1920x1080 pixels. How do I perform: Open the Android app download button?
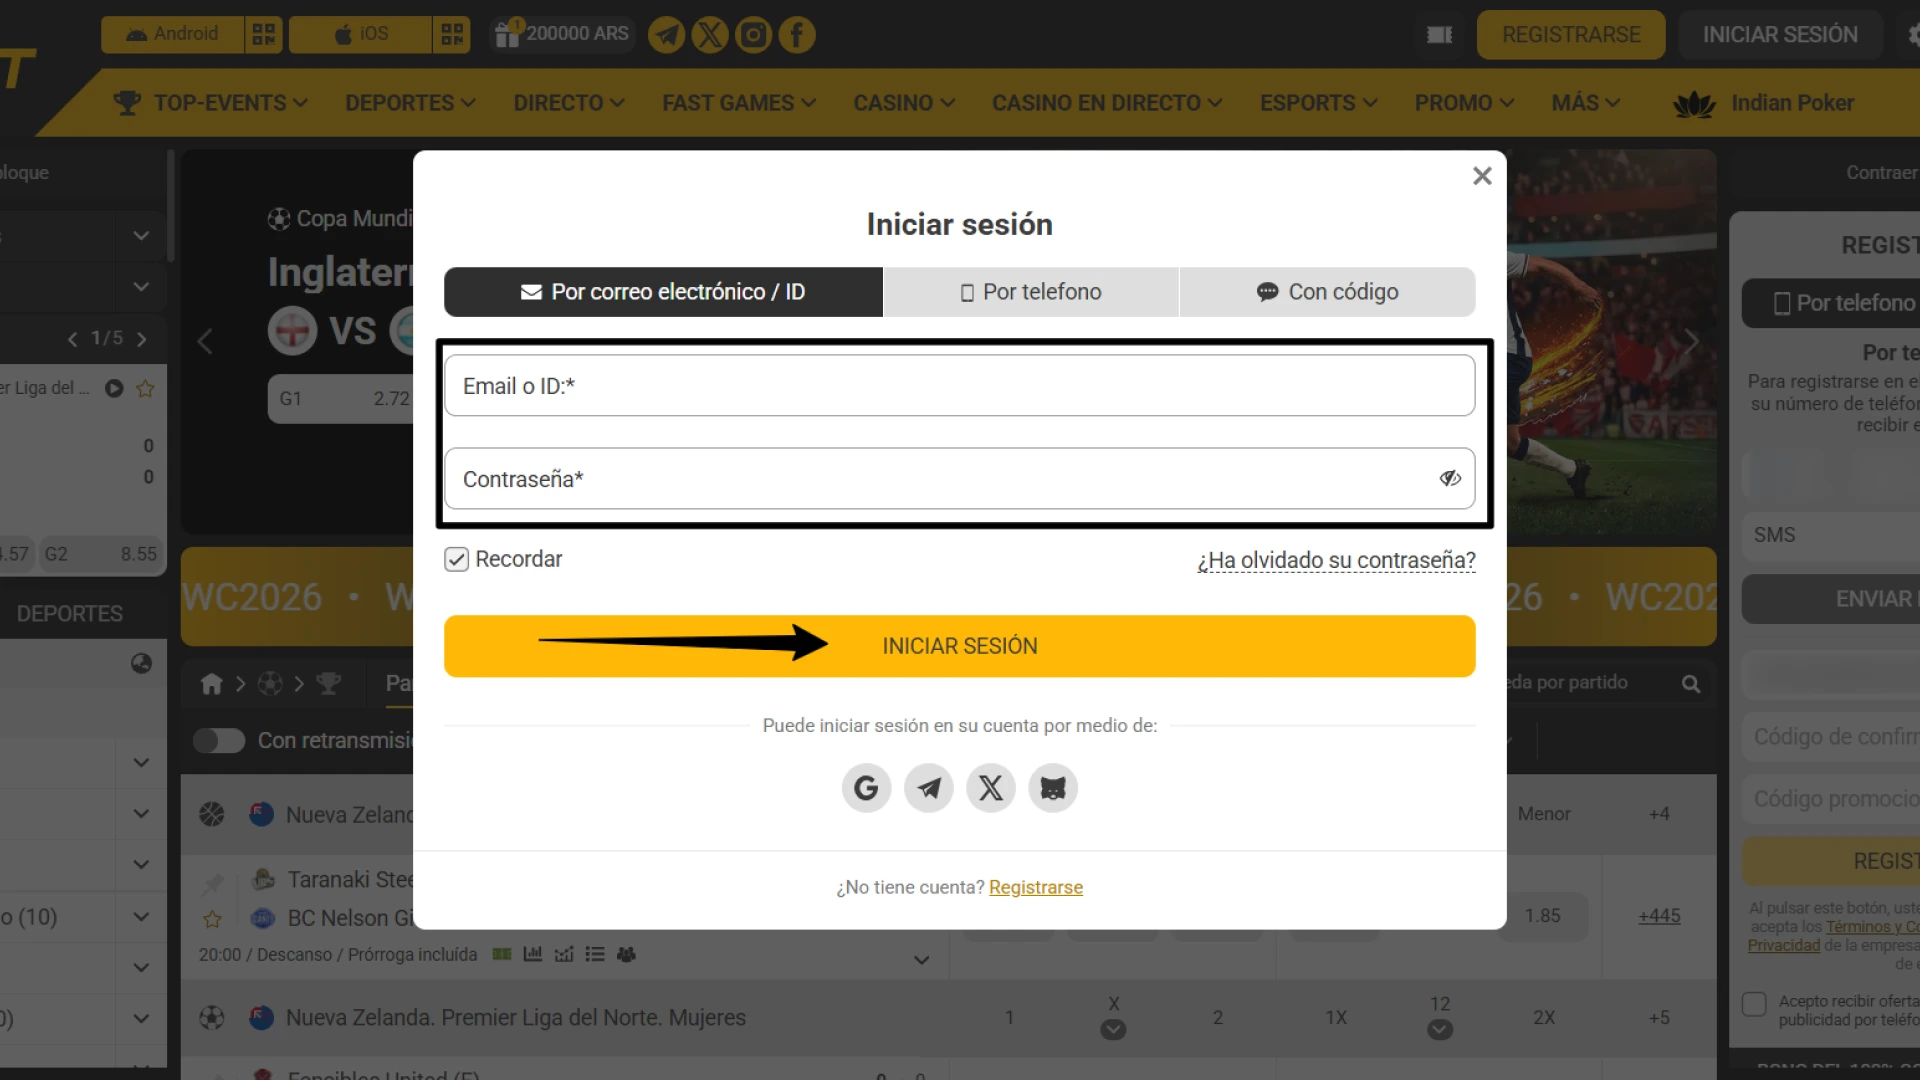point(173,34)
